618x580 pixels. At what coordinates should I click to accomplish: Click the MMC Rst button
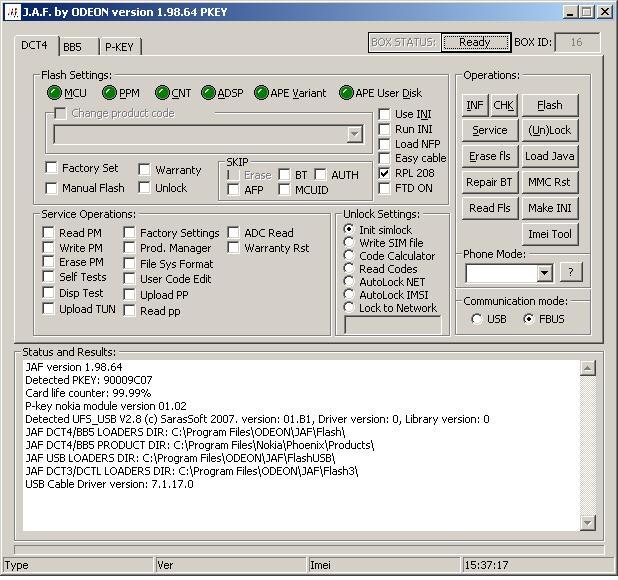550,182
